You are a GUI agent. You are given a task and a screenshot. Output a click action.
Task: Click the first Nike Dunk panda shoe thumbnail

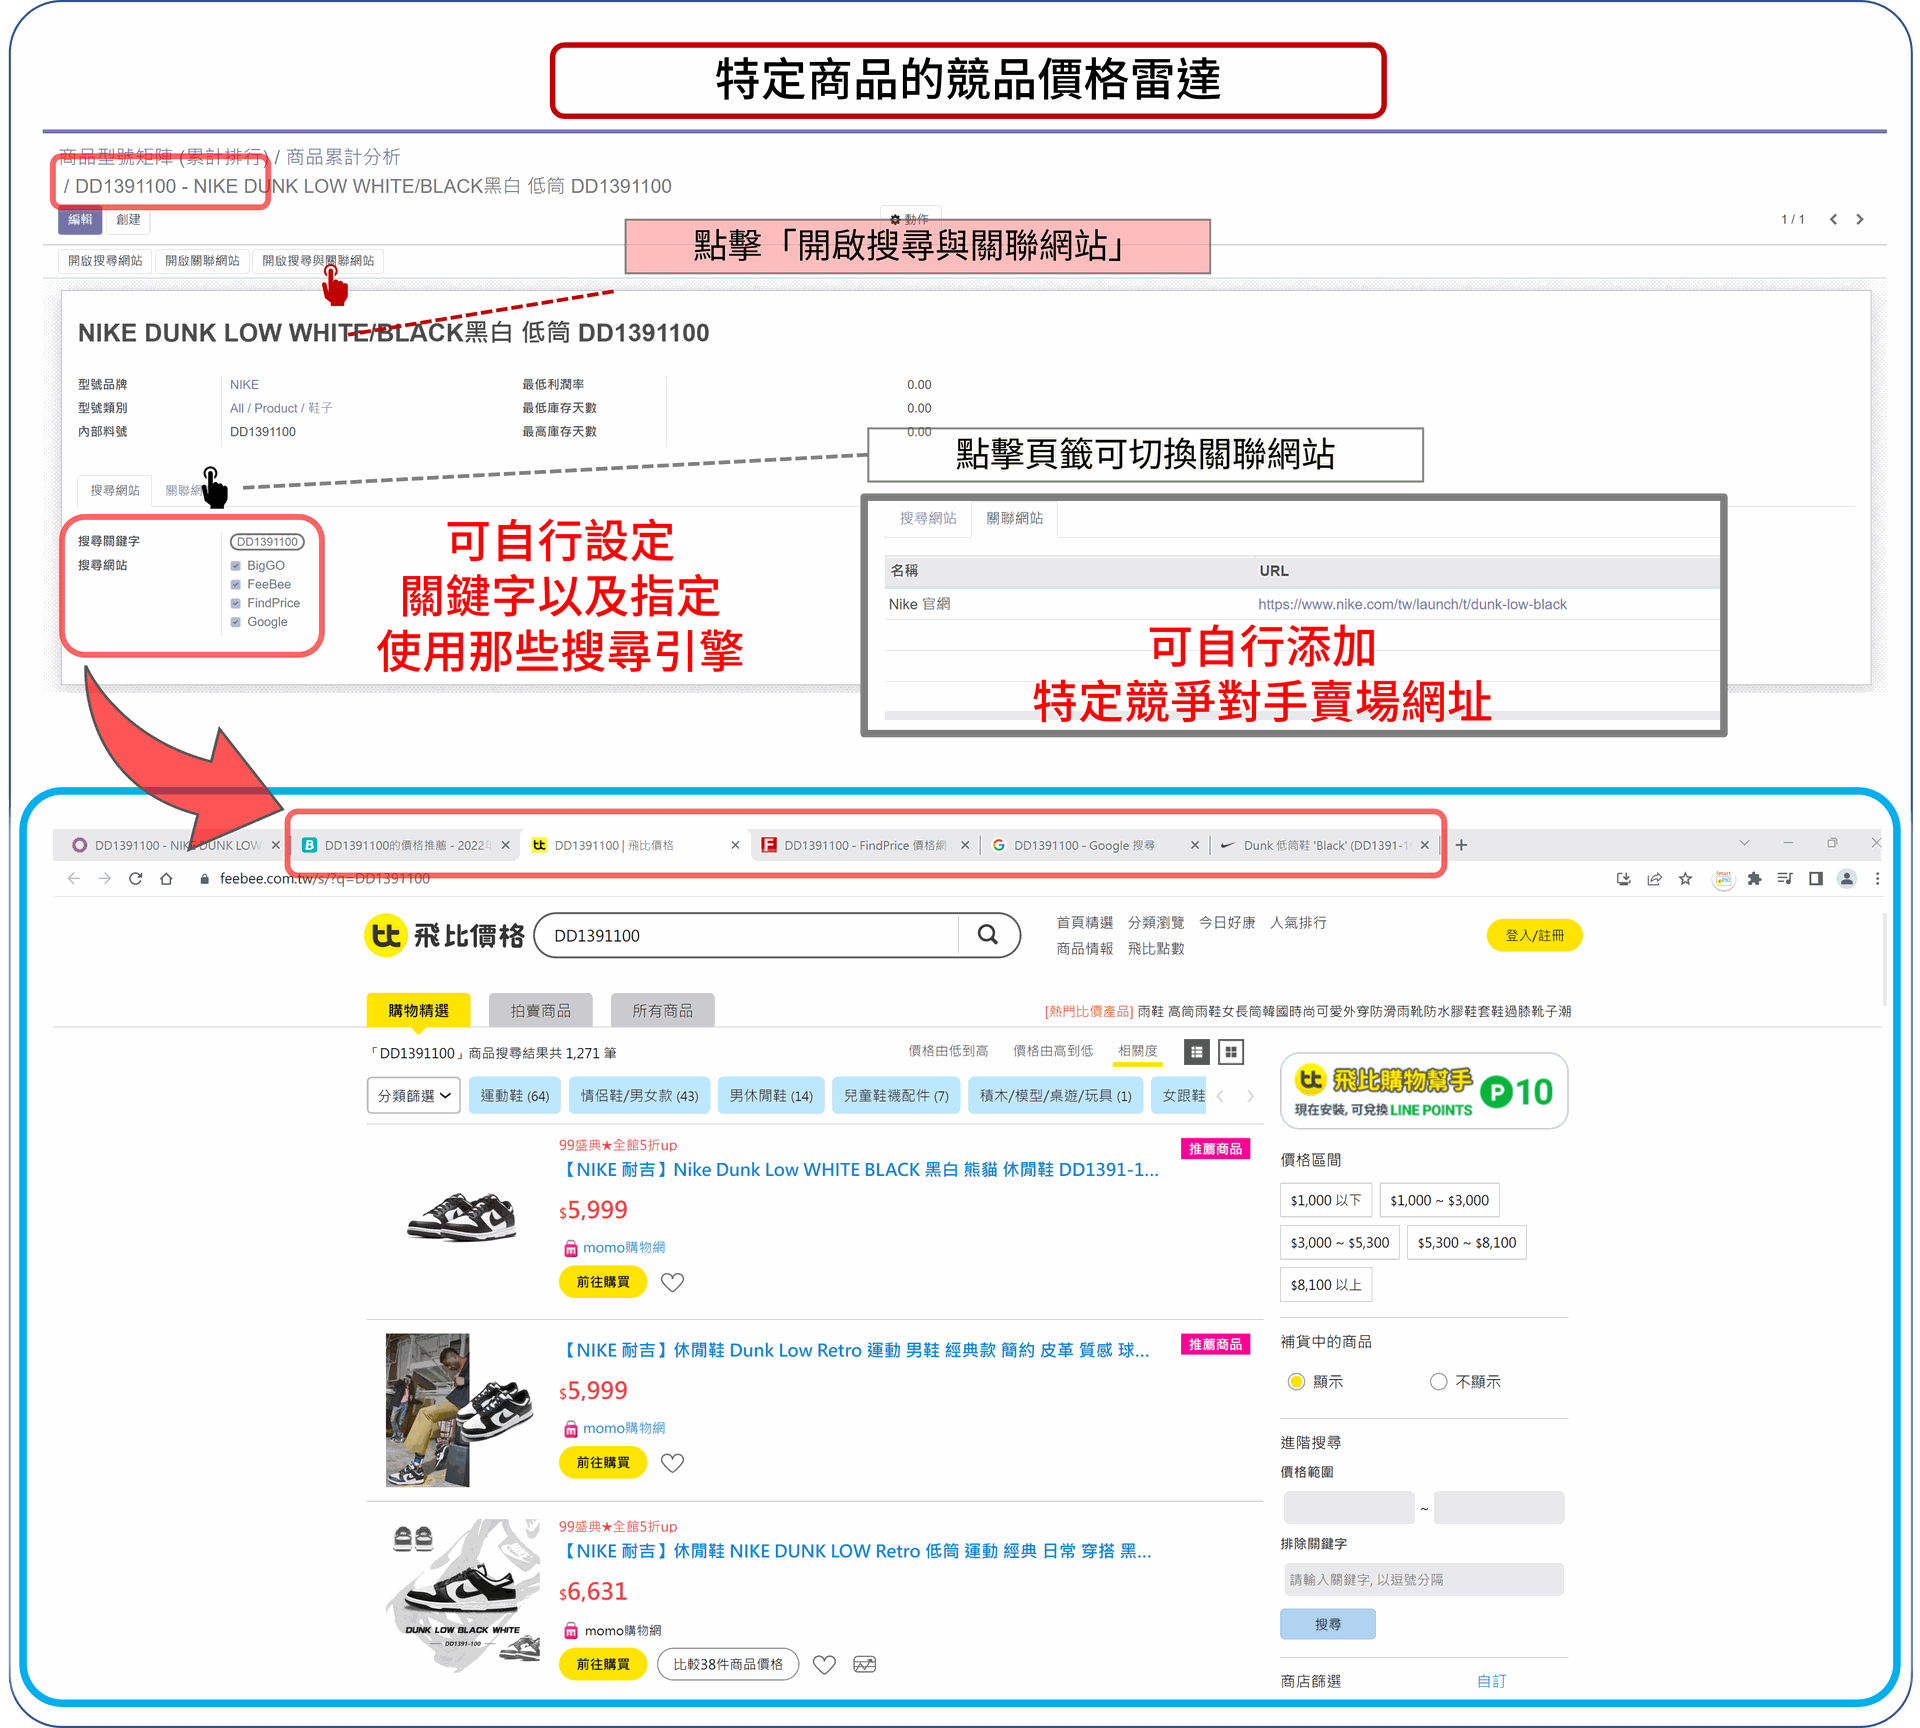(462, 1215)
